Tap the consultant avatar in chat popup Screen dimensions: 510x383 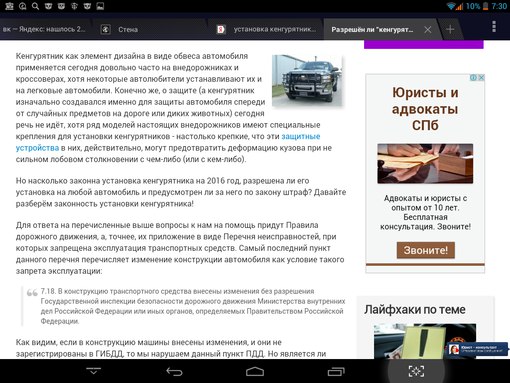point(453,349)
